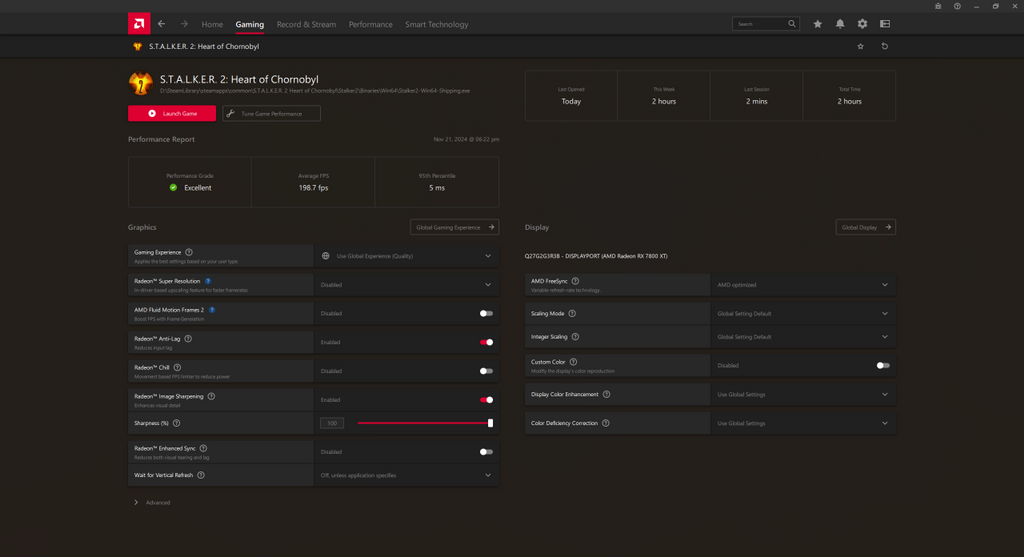Click the bug report icon in title bar
1024x557 pixels.
[x=938, y=6]
